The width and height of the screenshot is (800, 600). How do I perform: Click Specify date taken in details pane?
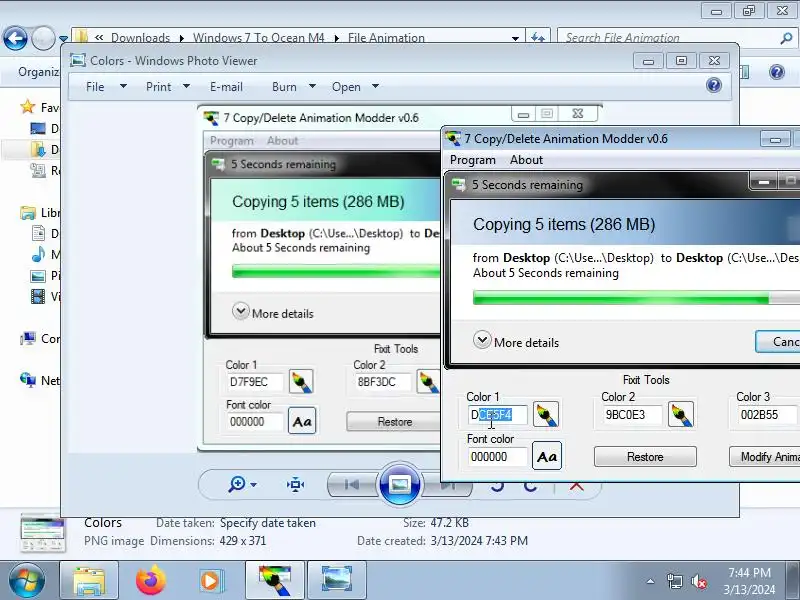coord(268,523)
